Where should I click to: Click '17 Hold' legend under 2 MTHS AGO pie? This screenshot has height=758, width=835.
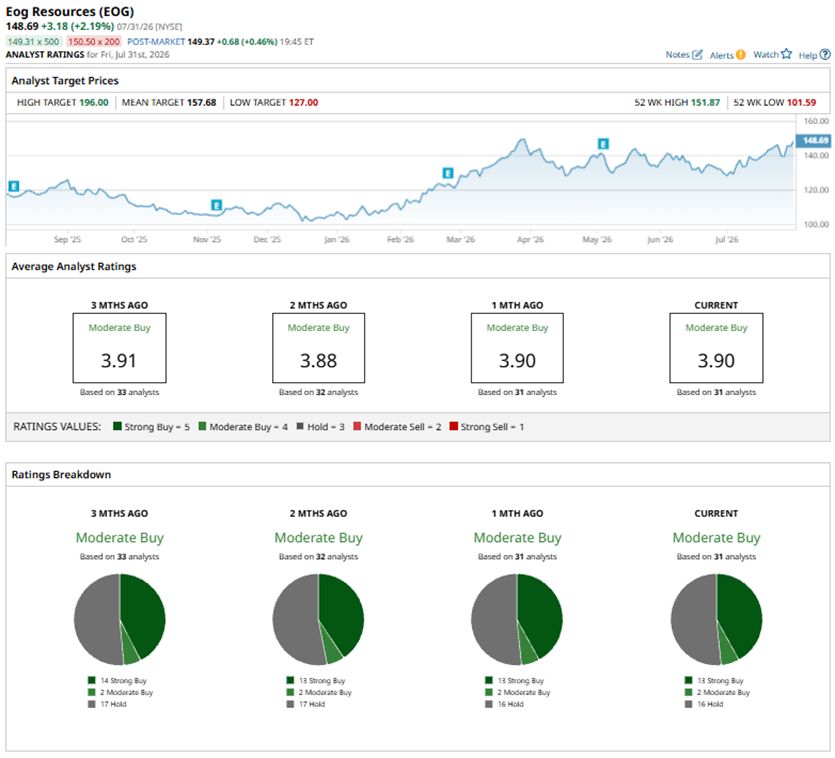[x=306, y=704]
